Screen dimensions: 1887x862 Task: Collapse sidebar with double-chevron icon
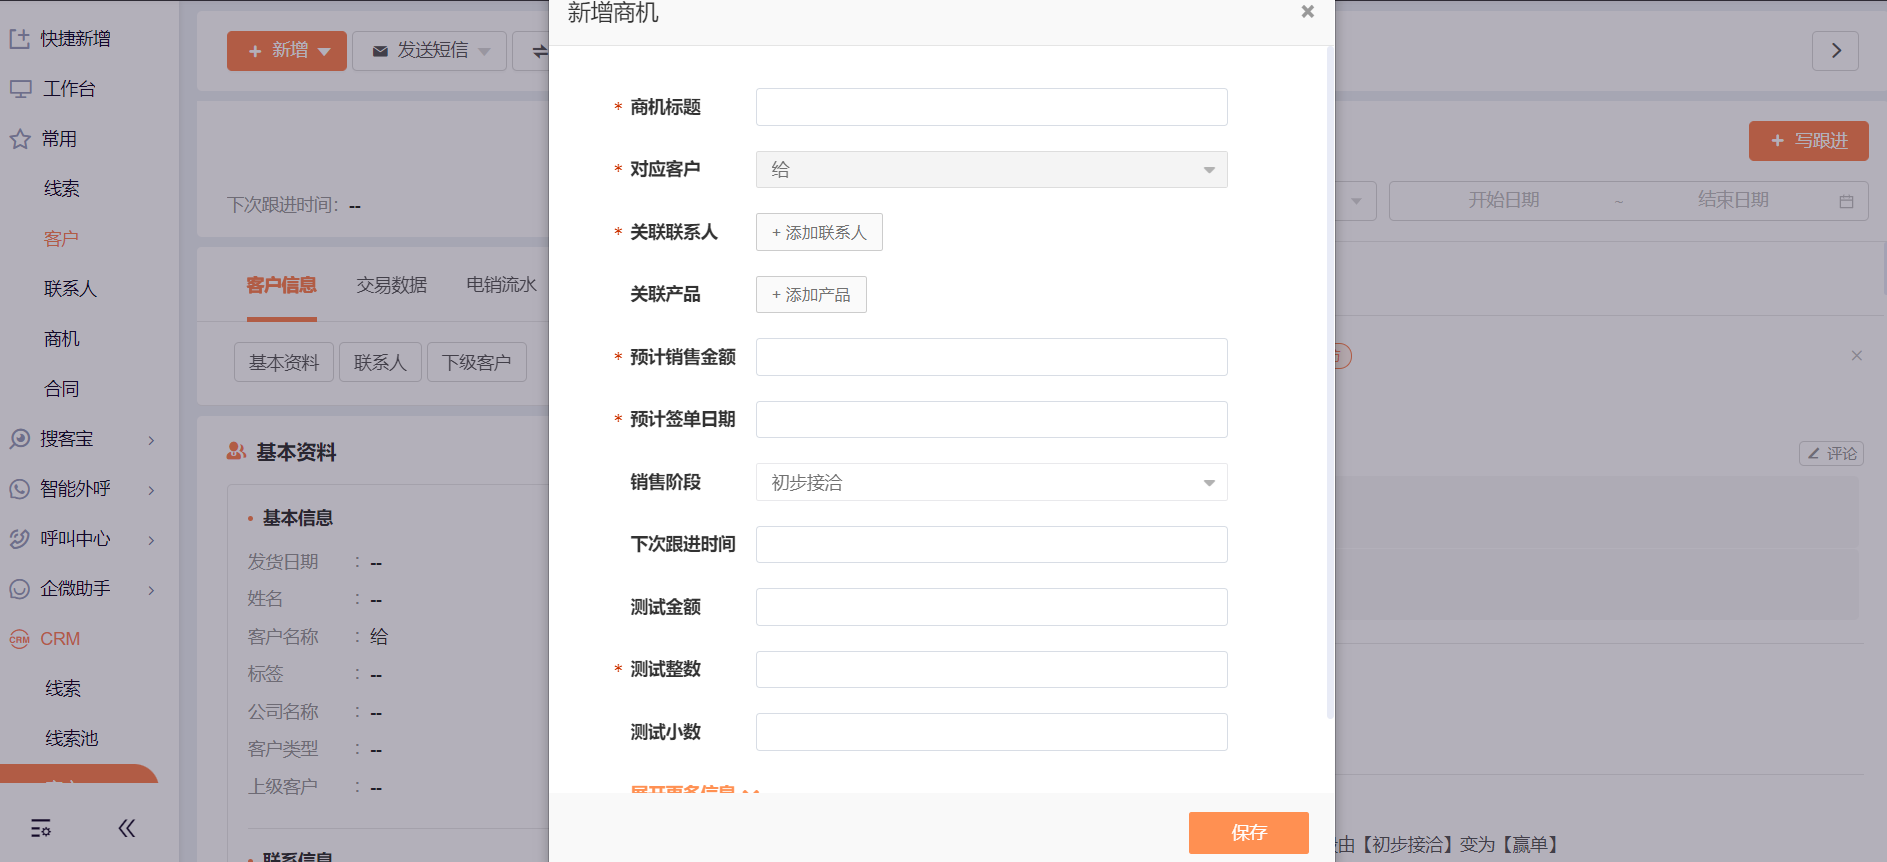(x=127, y=828)
